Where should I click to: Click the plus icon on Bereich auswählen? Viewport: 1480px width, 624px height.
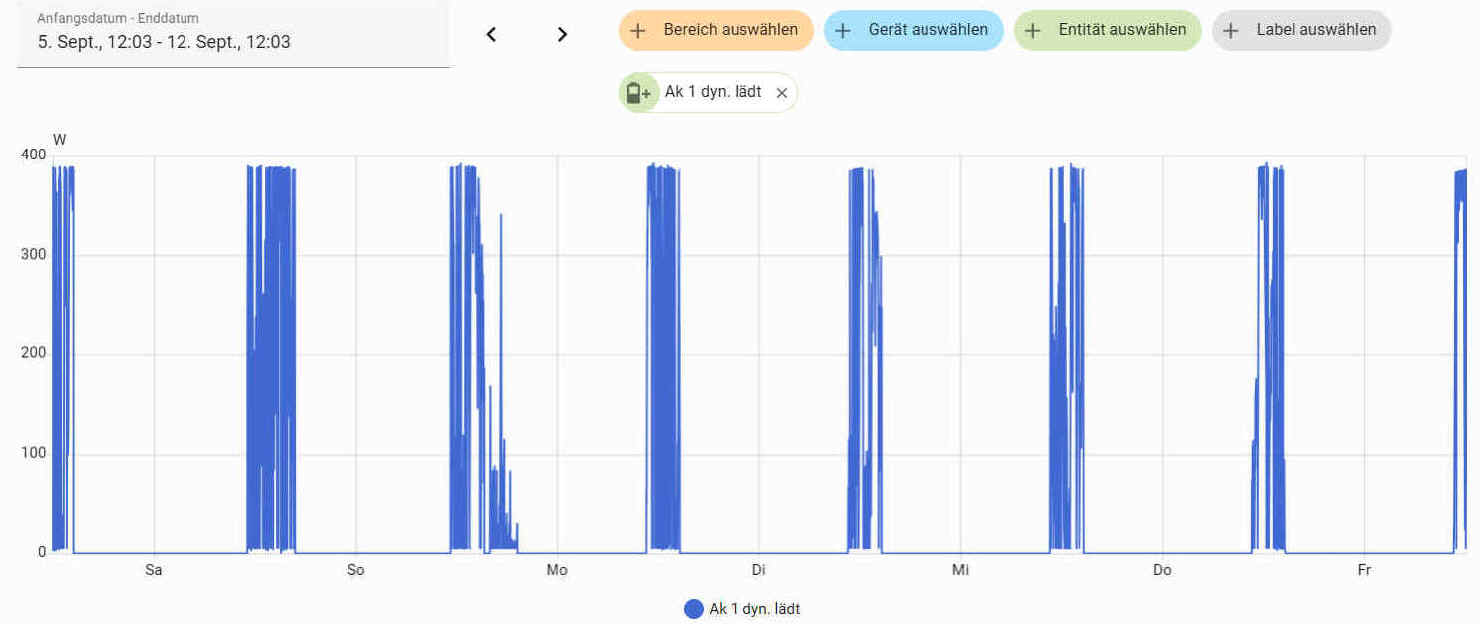point(638,31)
